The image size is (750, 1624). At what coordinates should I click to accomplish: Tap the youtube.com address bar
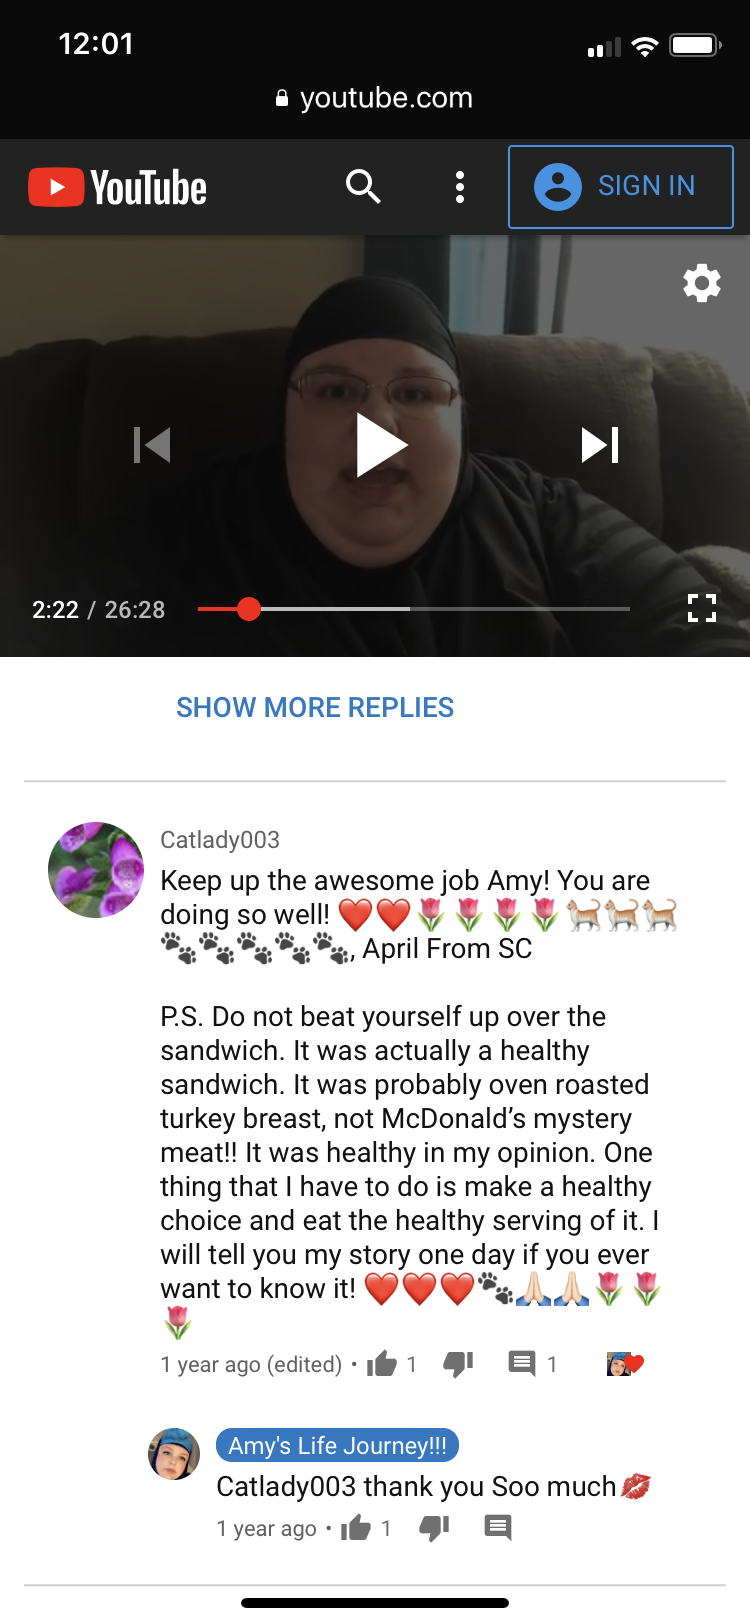[x=374, y=98]
